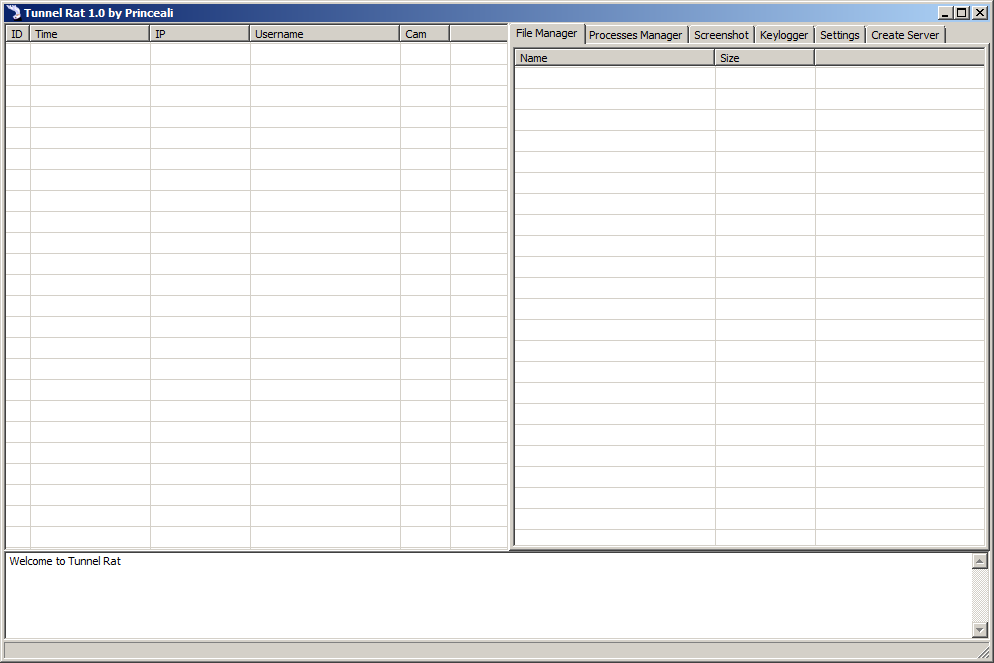Sort connections by Username column
This screenshot has height=663, width=994.
[325, 34]
